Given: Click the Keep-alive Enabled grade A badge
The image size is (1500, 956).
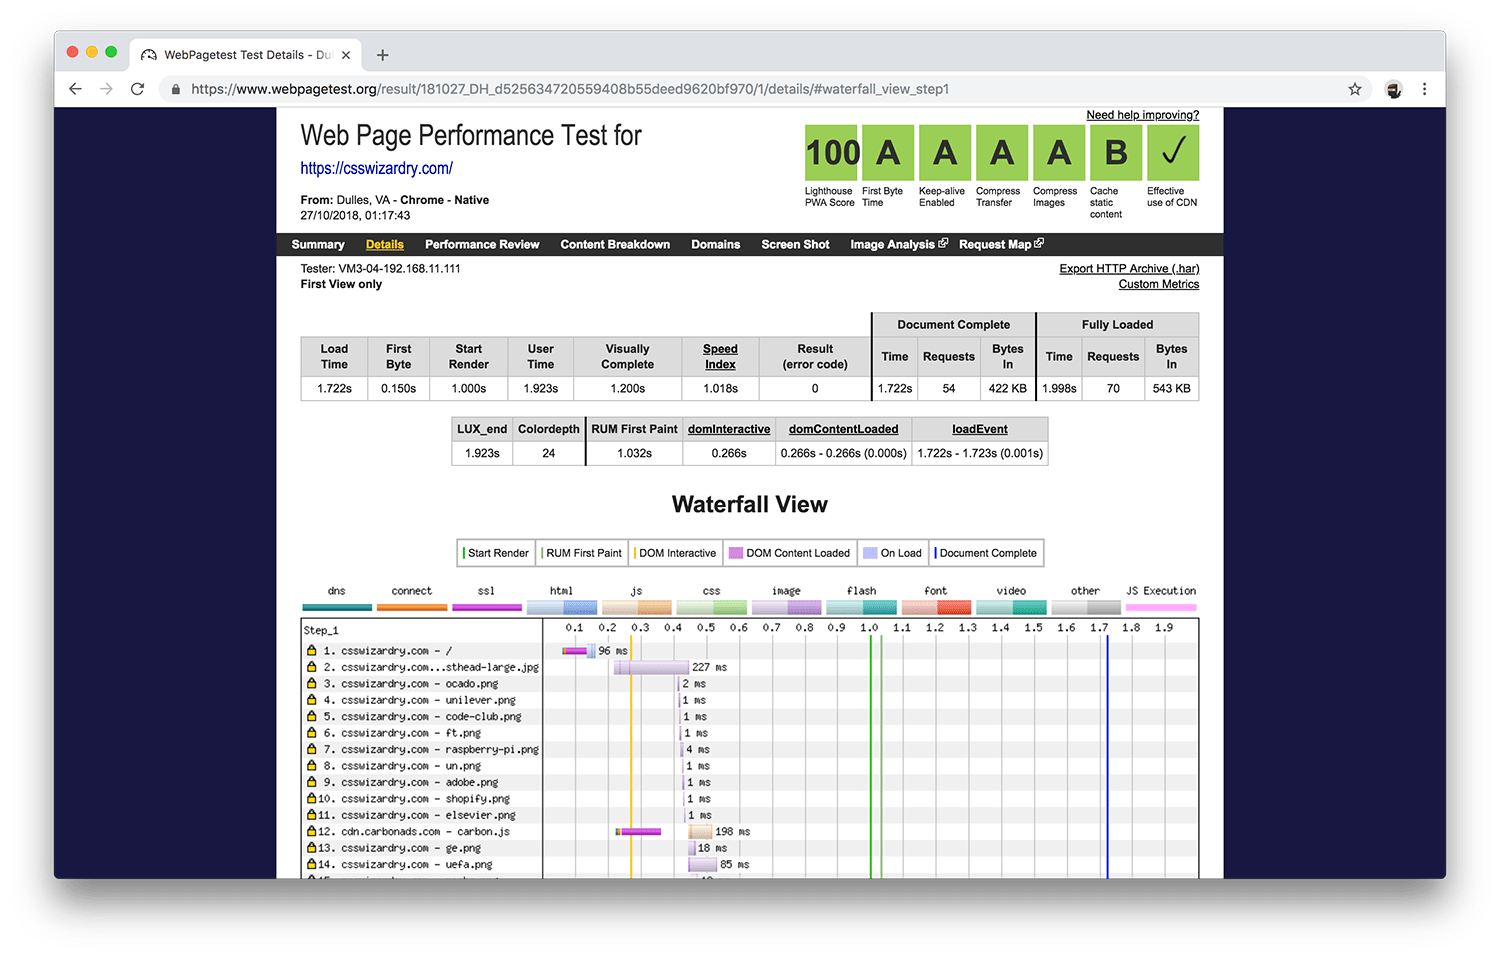Looking at the screenshot, I should (945, 153).
